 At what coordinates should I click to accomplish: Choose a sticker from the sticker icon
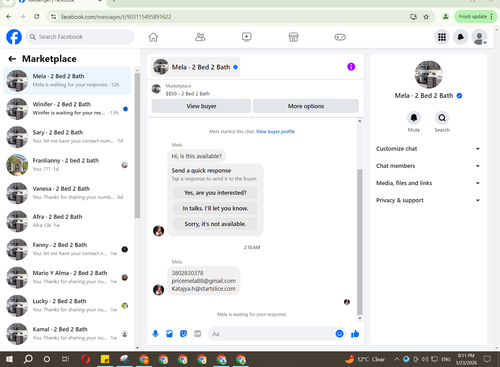coord(183,334)
